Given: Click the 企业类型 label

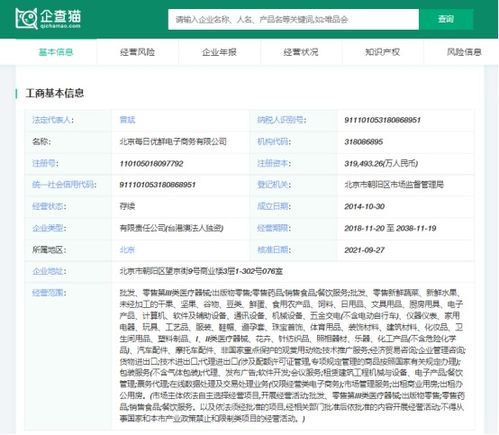Looking at the screenshot, I should 49,228.
